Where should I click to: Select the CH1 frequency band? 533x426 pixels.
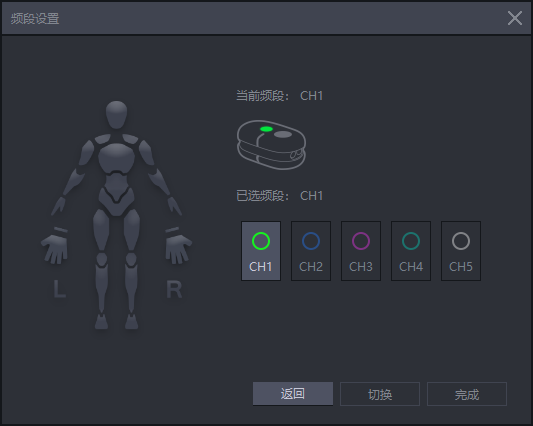[261, 251]
